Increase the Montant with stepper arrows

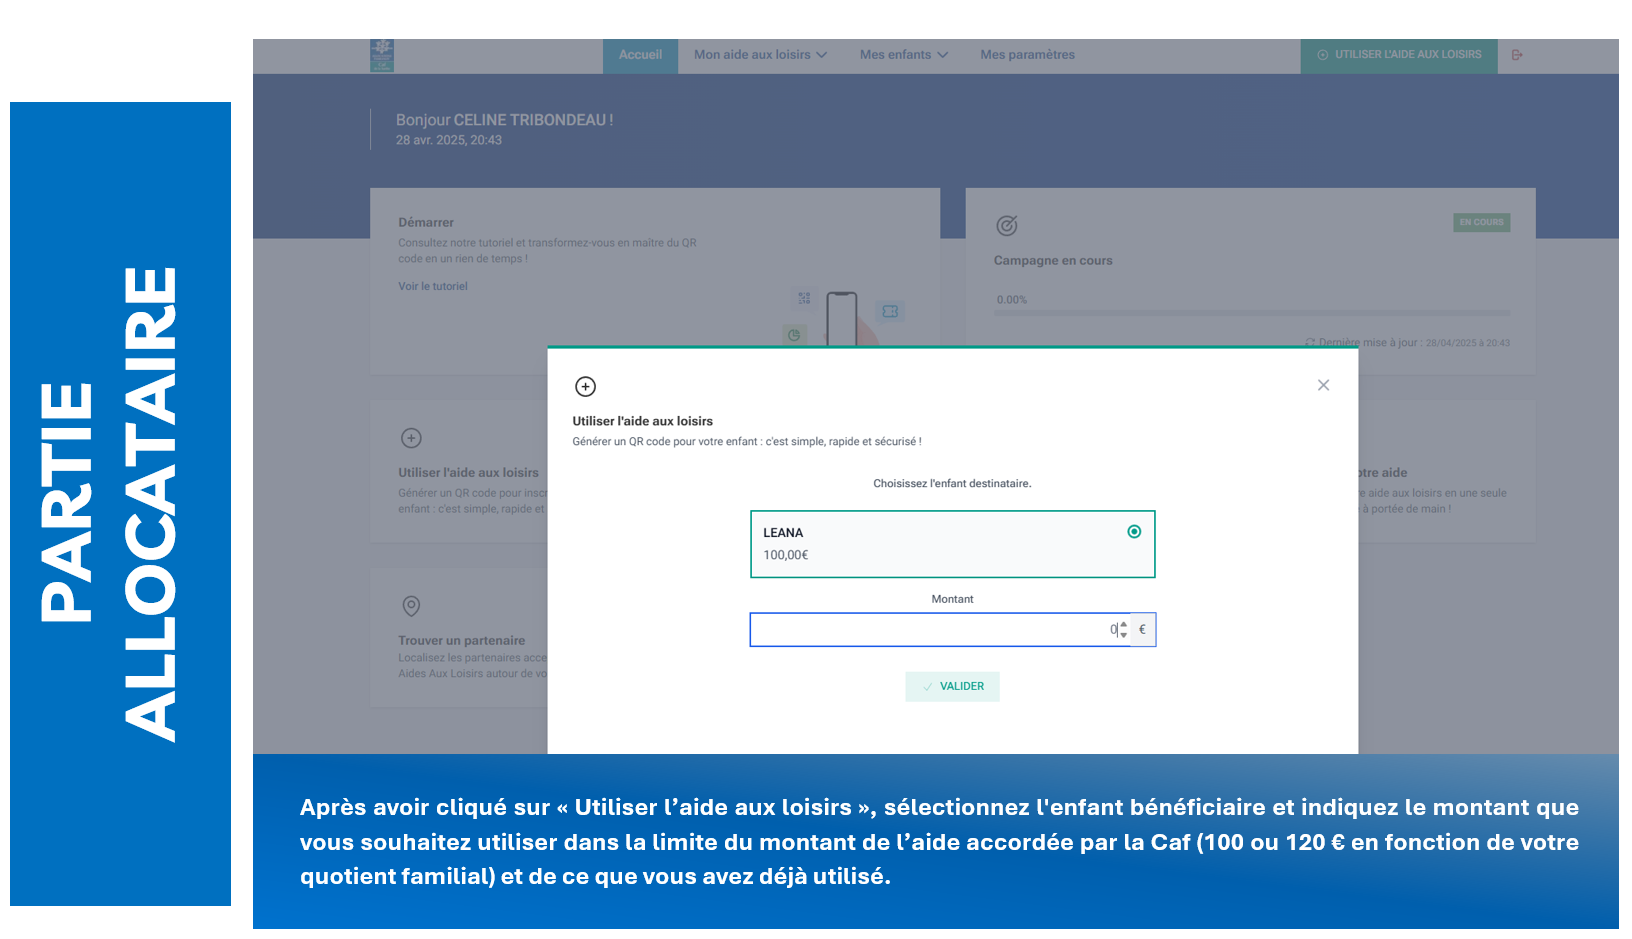pos(1124,625)
